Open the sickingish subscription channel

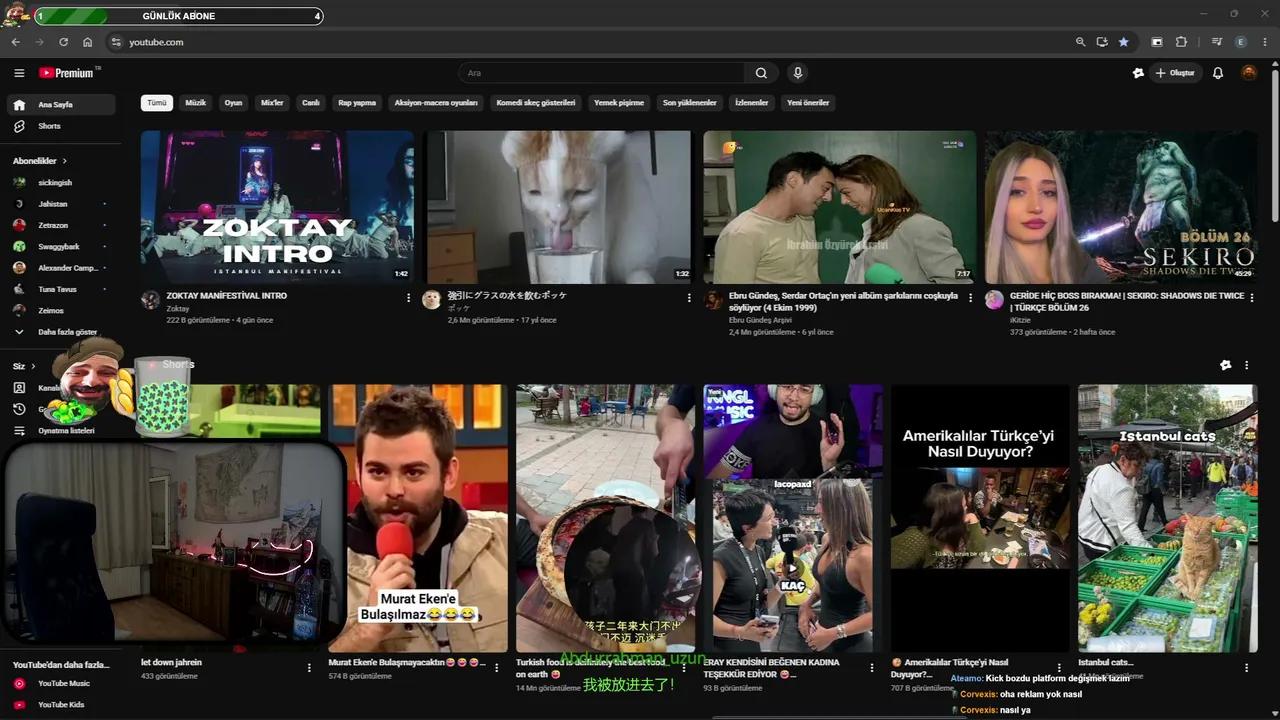click(x=61, y=183)
